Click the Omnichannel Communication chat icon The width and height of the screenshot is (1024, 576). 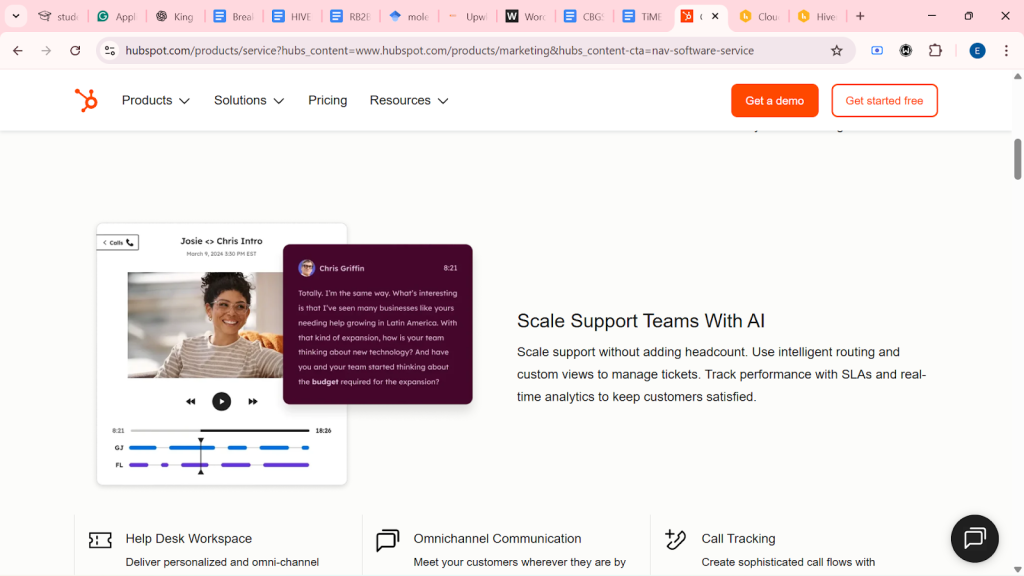(x=388, y=540)
